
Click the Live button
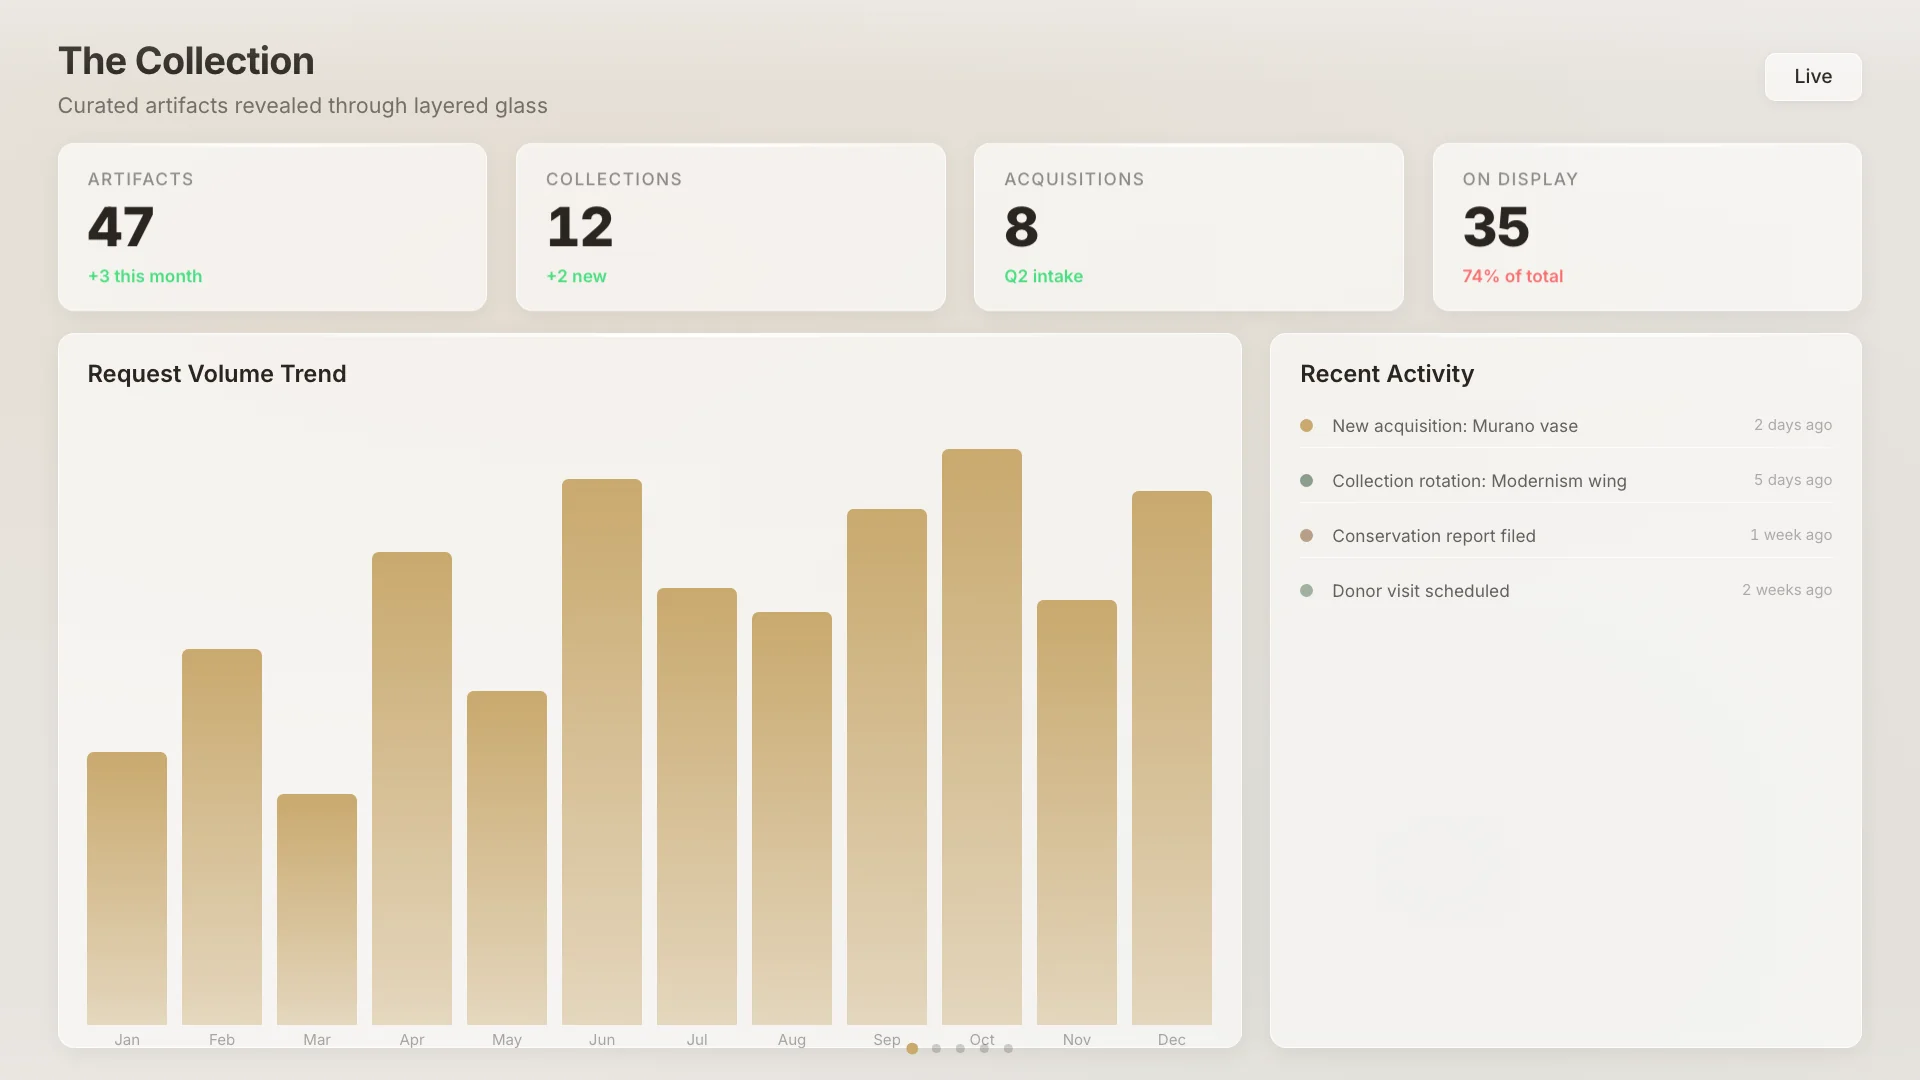point(1812,77)
